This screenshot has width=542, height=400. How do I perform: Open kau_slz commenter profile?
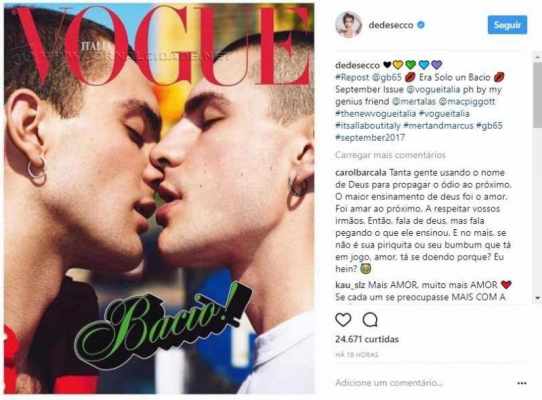coord(350,285)
